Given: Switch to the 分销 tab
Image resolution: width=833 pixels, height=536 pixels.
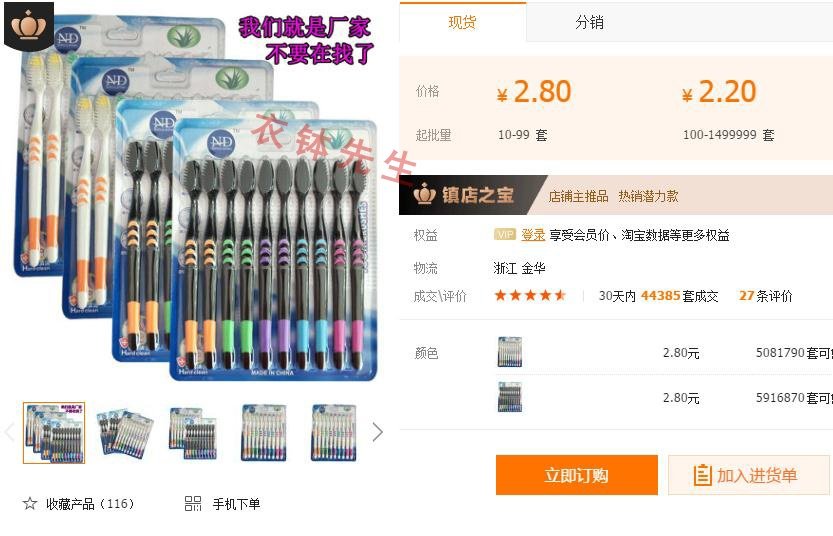Looking at the screenshot, I should click(589, 22).
